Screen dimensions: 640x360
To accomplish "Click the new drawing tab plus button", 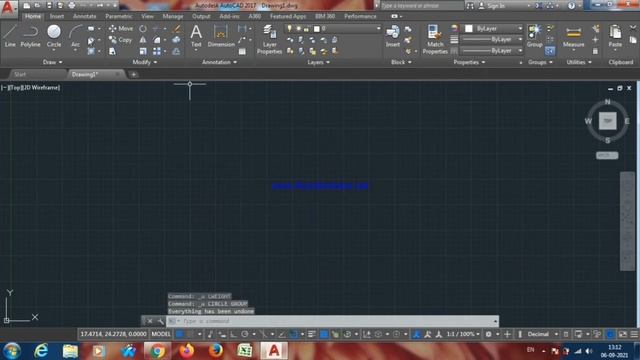I will 133,74.
